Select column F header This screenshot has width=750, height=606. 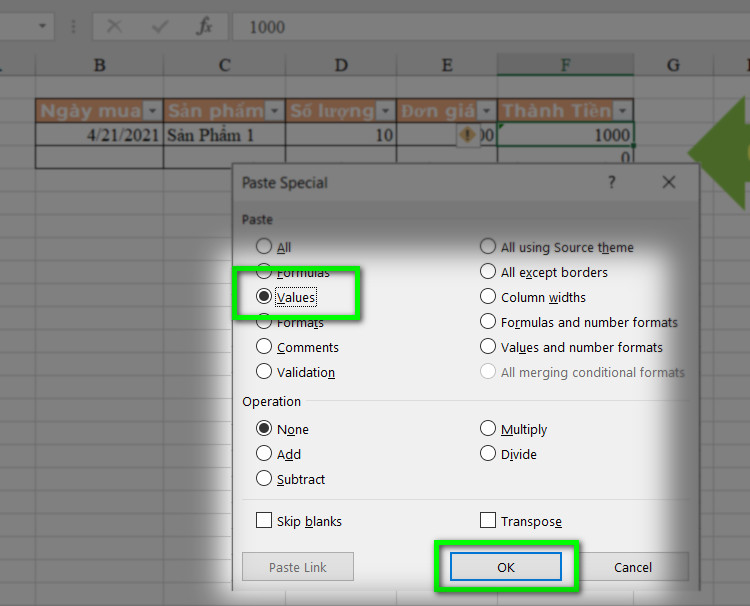point(565,65)
